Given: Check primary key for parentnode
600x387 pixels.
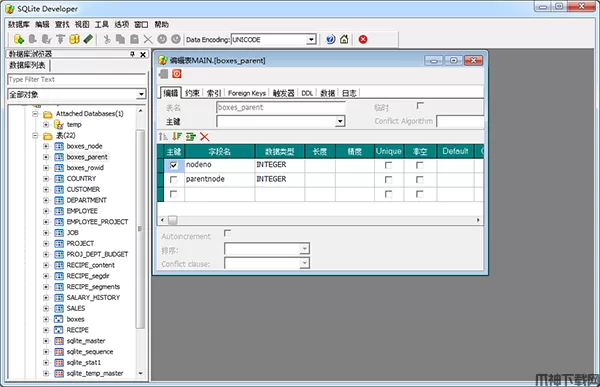Looking at the screenshot, I should click(173, 180).
